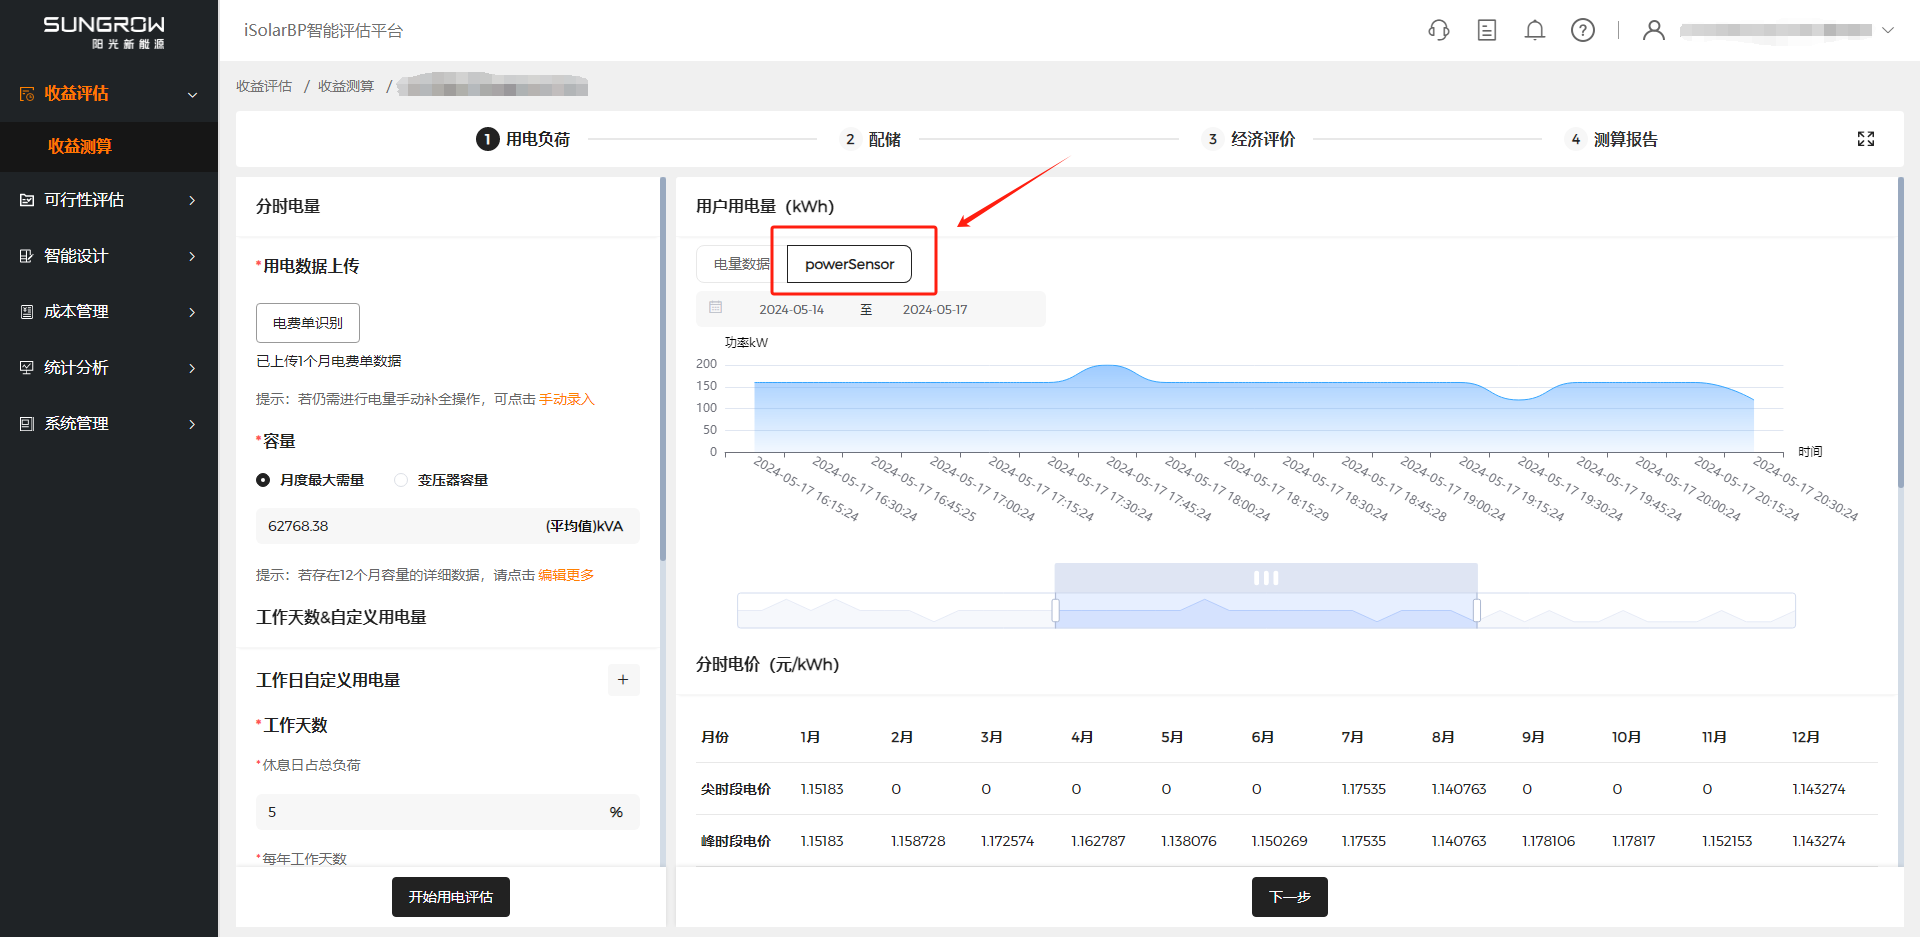Click the plus icon beside 工作日自定义用电量
Viewport: 1920px width, 937px height.
(x=623, y=680)
